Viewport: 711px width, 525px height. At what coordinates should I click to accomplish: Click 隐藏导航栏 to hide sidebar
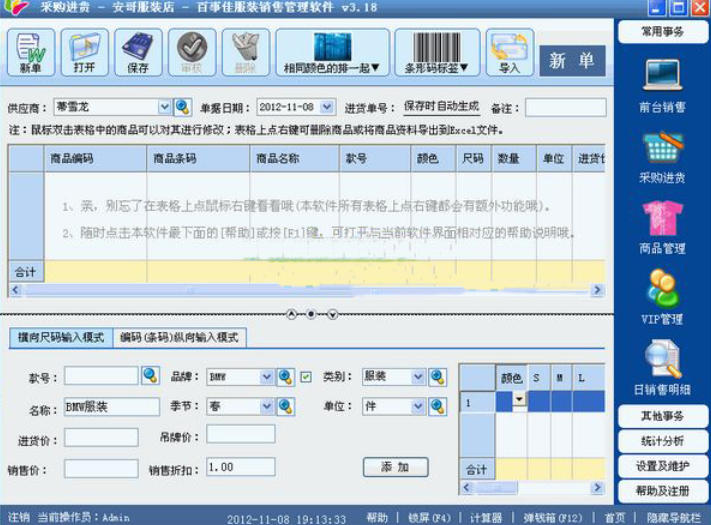click(x=673, y=517)
